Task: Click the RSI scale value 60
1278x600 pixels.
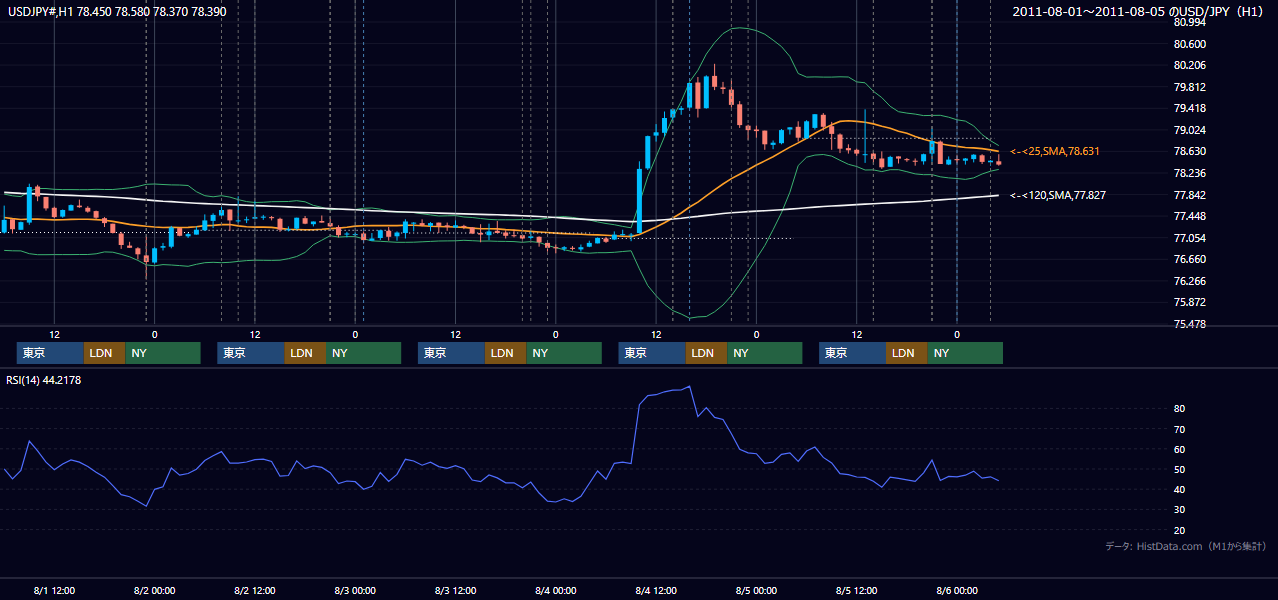Action: pos(1179,449)
